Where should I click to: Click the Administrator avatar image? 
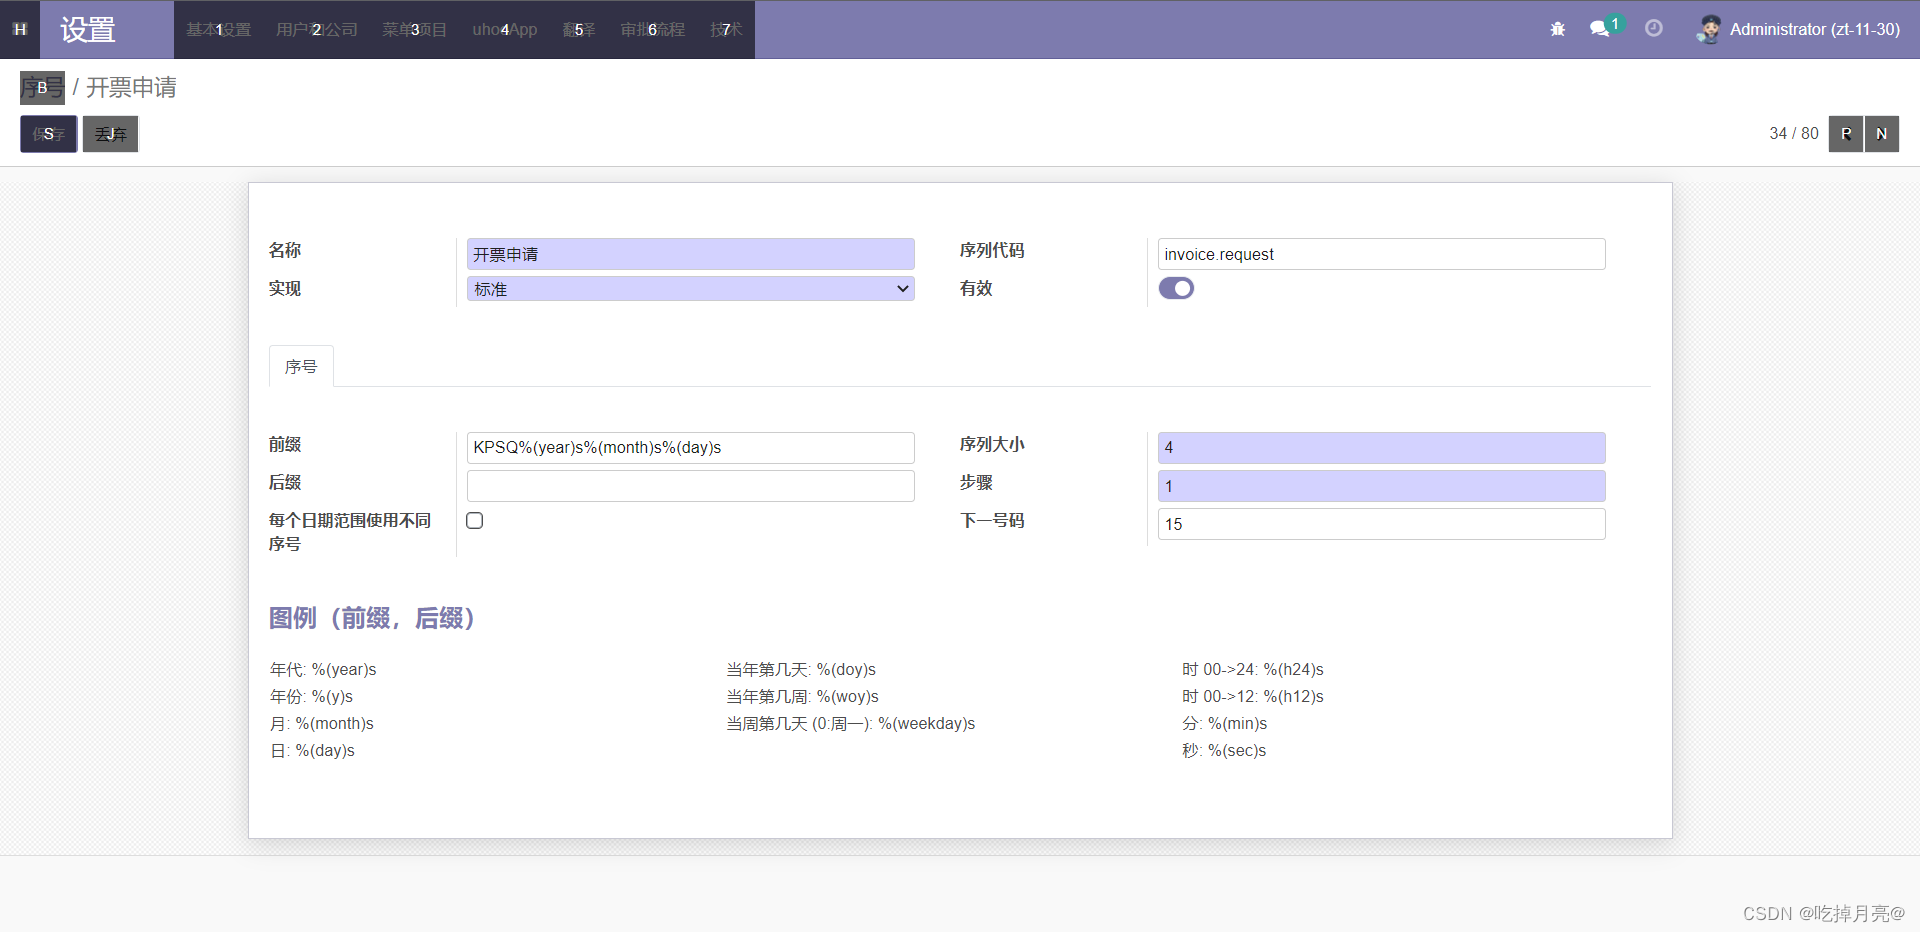coord(1708,29)
